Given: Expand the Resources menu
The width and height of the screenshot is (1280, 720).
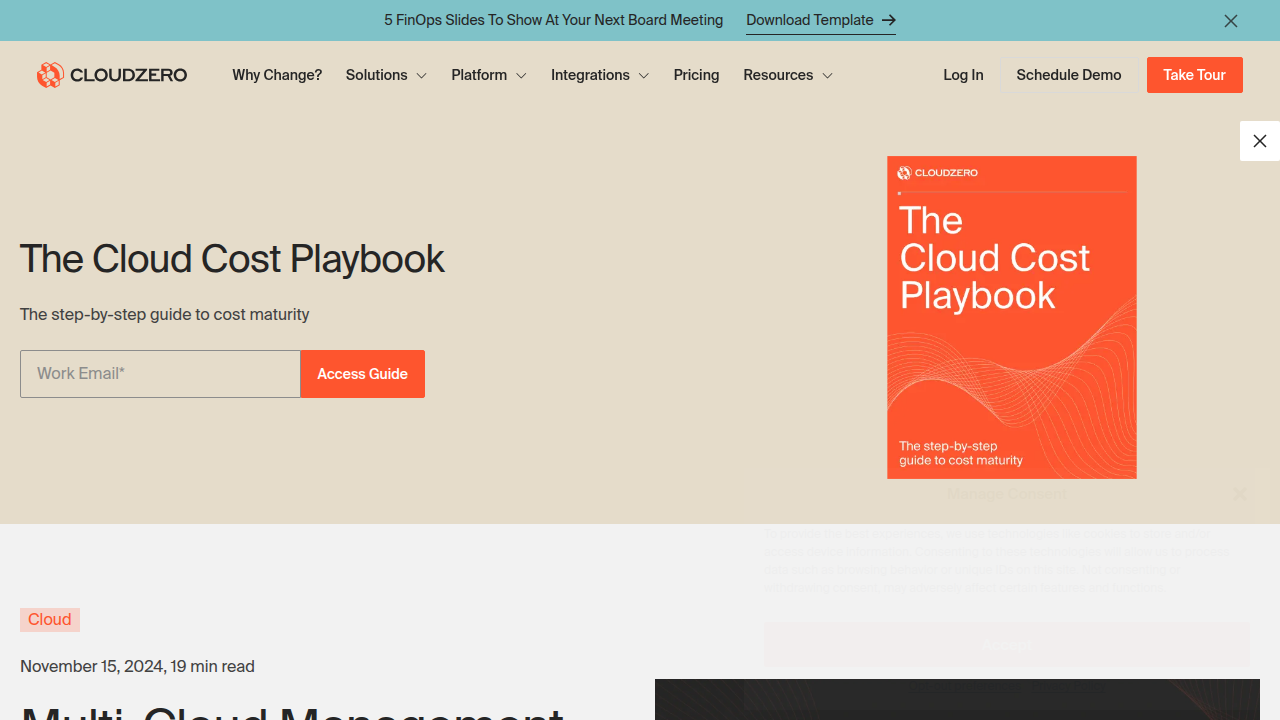Looking at the screenshot, I should [788, 75].
